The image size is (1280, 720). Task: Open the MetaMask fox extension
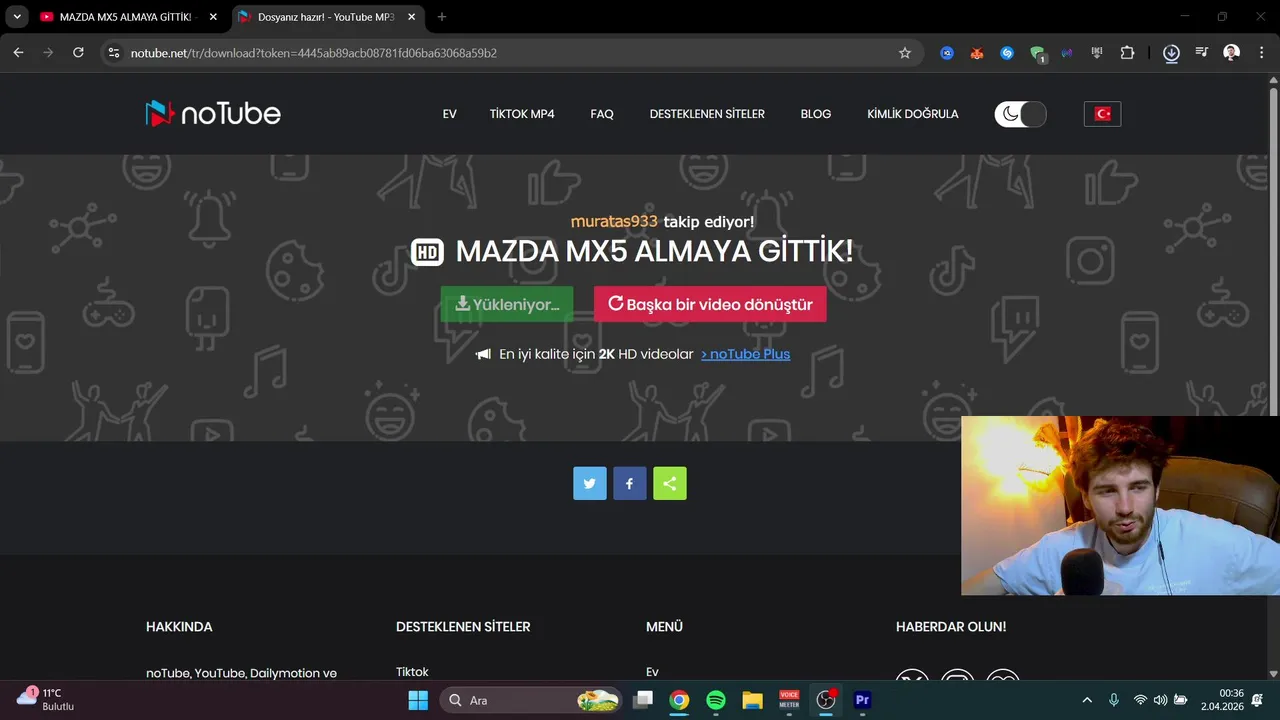(977, 53)
